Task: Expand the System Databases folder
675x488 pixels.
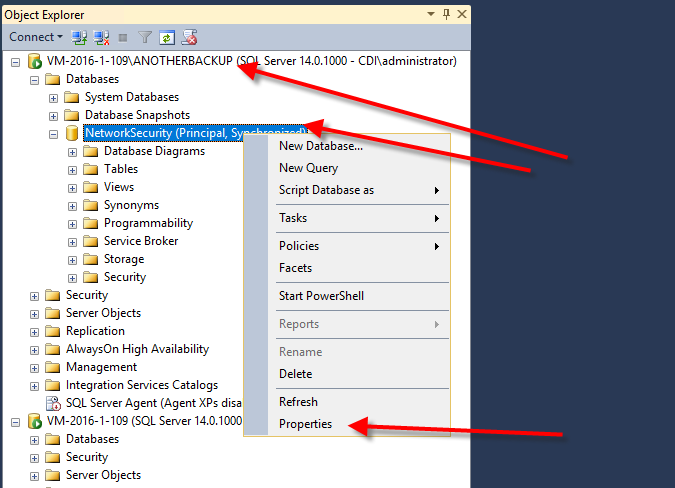Action: [53, 99]
